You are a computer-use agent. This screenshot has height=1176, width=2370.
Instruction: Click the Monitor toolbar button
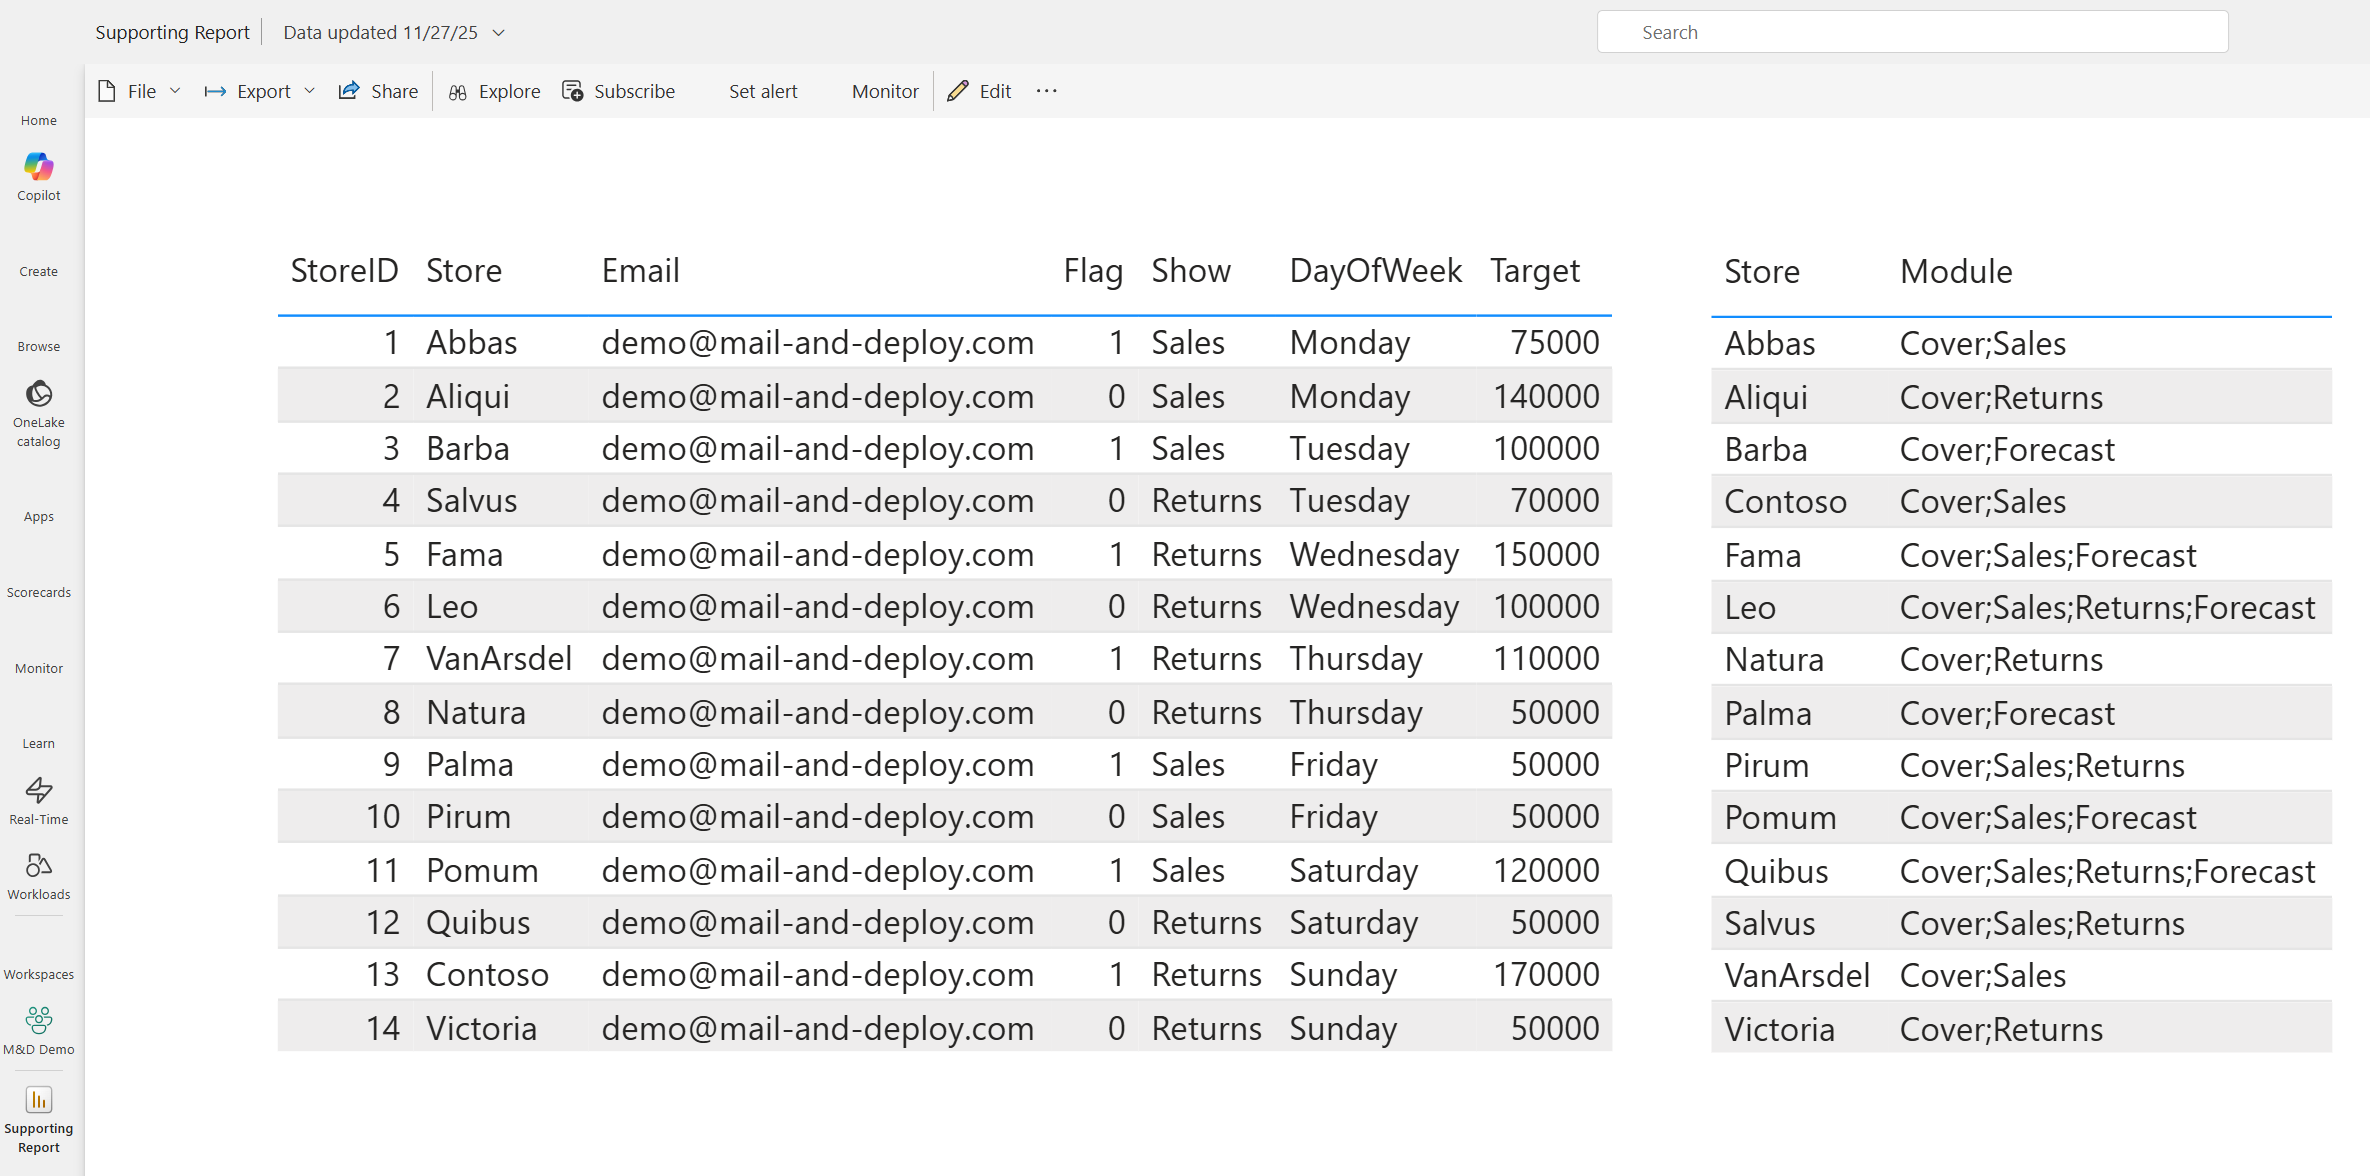tap(884, 91)
